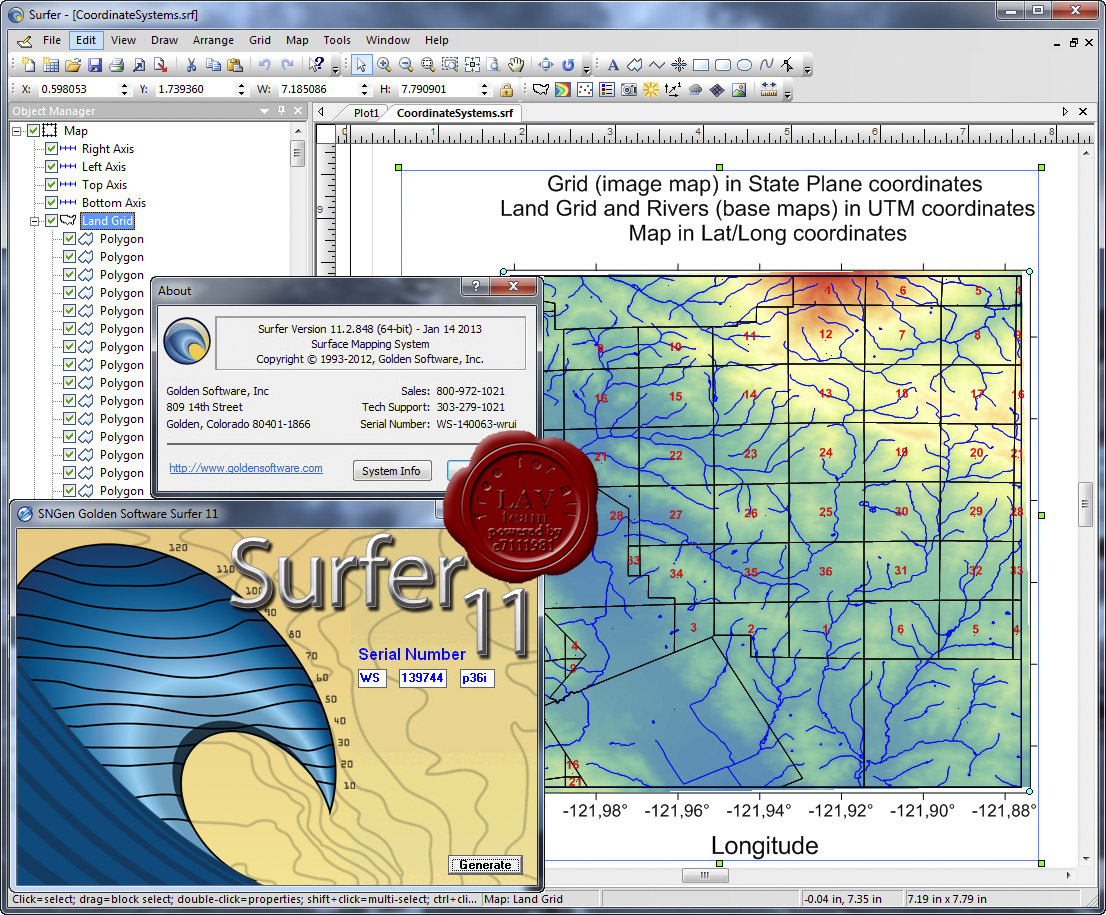Select the Text tool (A icon)
The image size is (1106, 915).
pyautogui.click(x=613, y=65)
